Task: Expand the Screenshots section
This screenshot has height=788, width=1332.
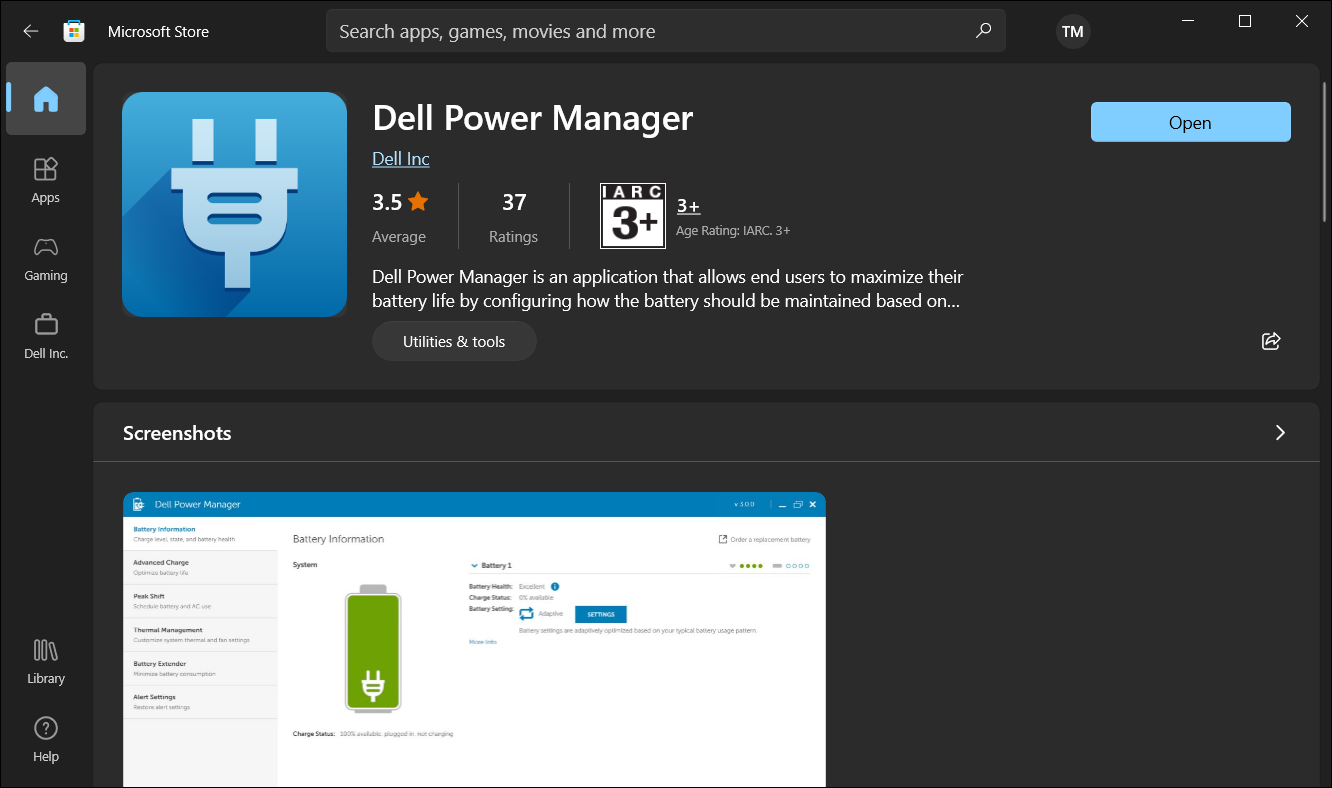Action: pos(1280,432)
